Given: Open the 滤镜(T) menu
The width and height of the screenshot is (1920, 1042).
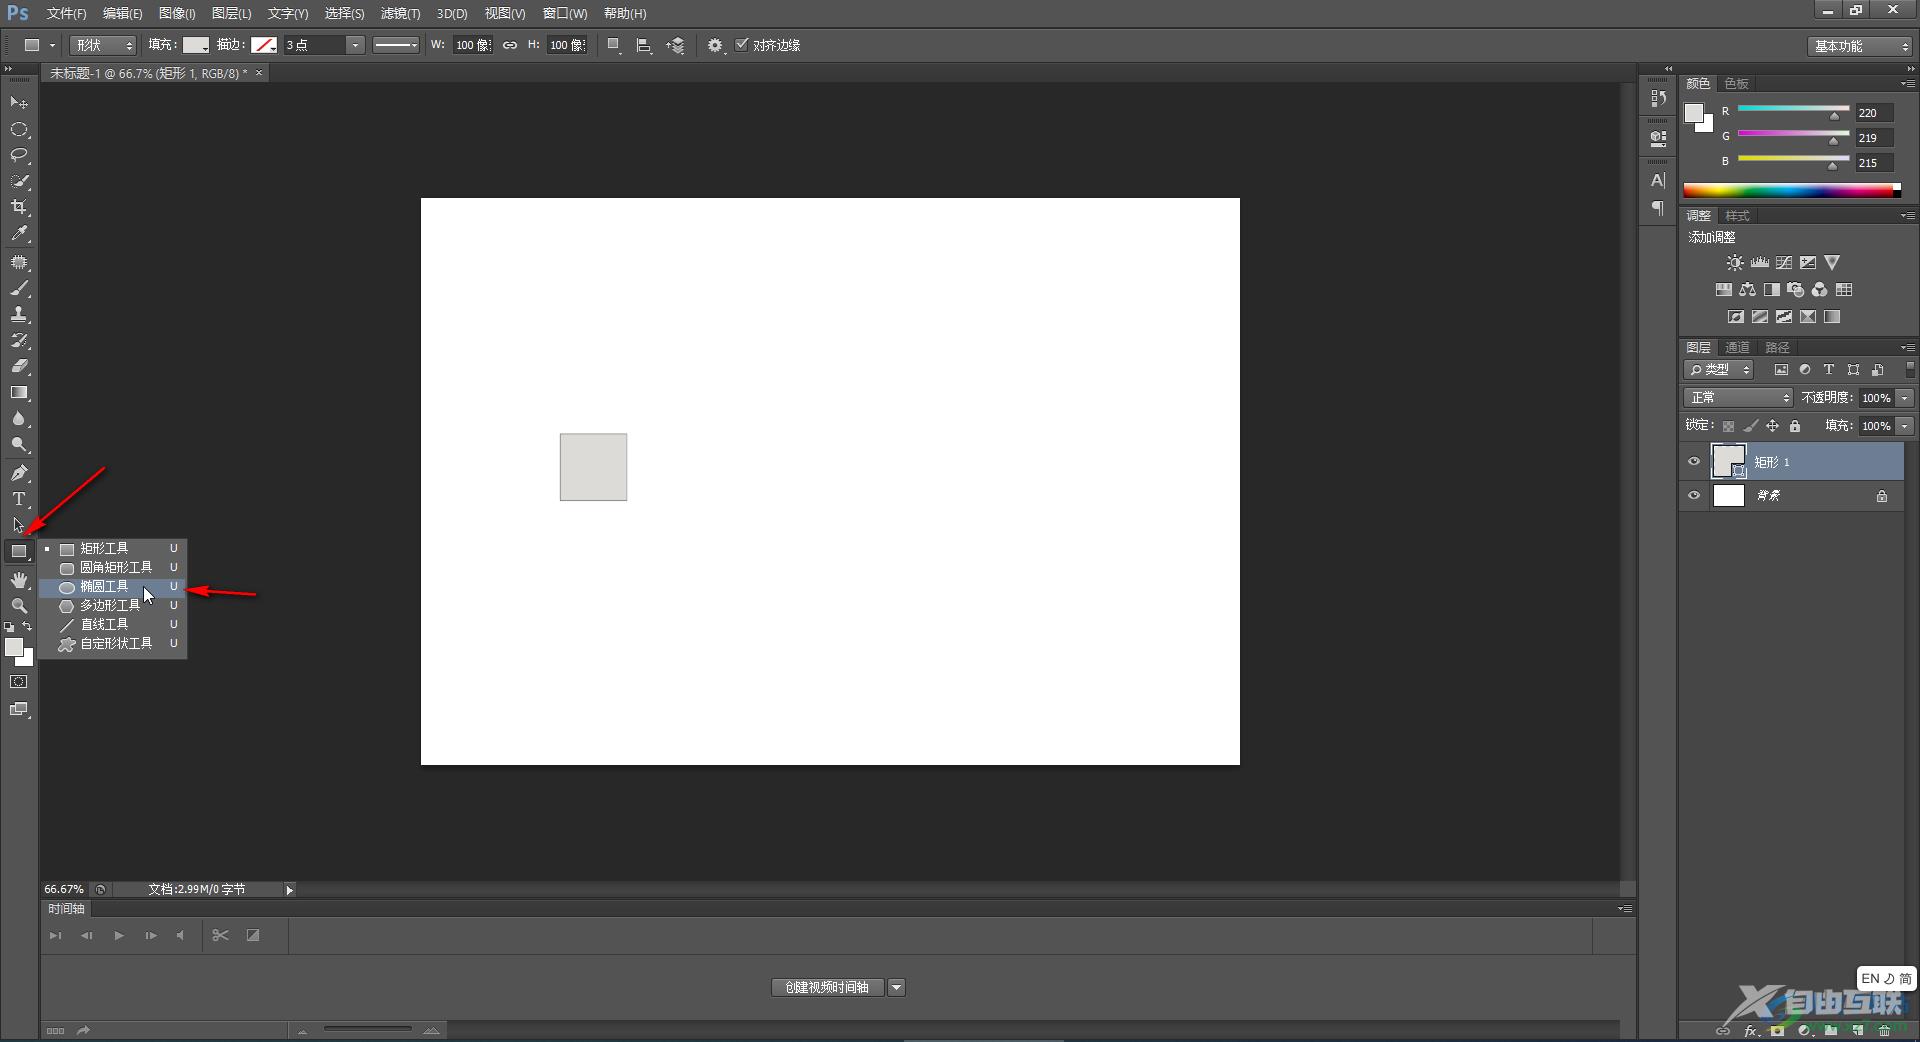Looking at the screenshot, I should pyautogui.click(x=400, y=13).
